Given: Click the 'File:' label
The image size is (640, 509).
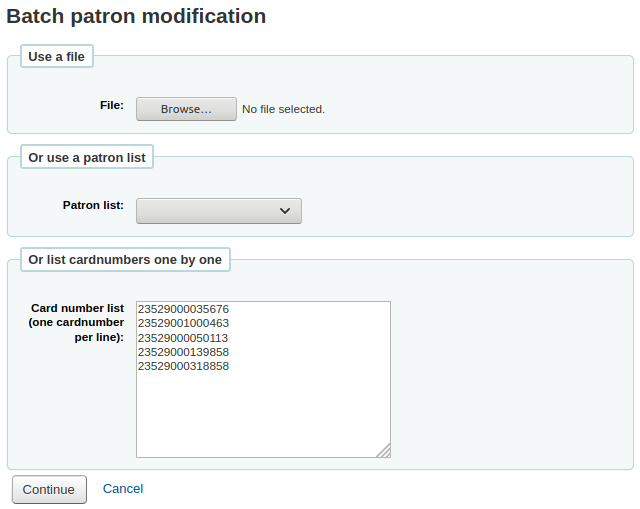Looking at the screenshot, I should [x=112, y=105].
